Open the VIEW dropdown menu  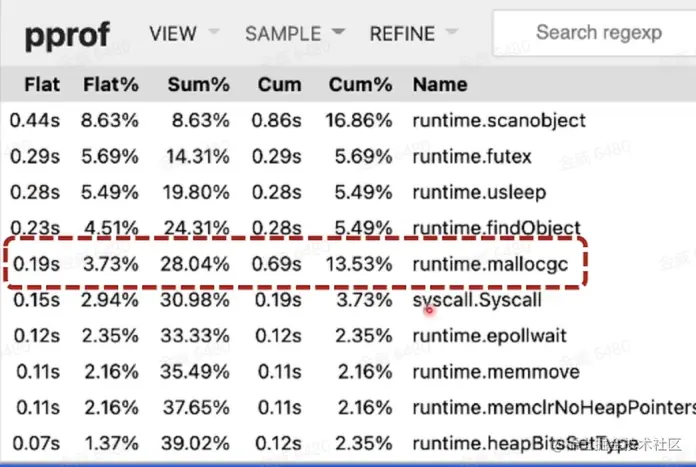[183, 33]
